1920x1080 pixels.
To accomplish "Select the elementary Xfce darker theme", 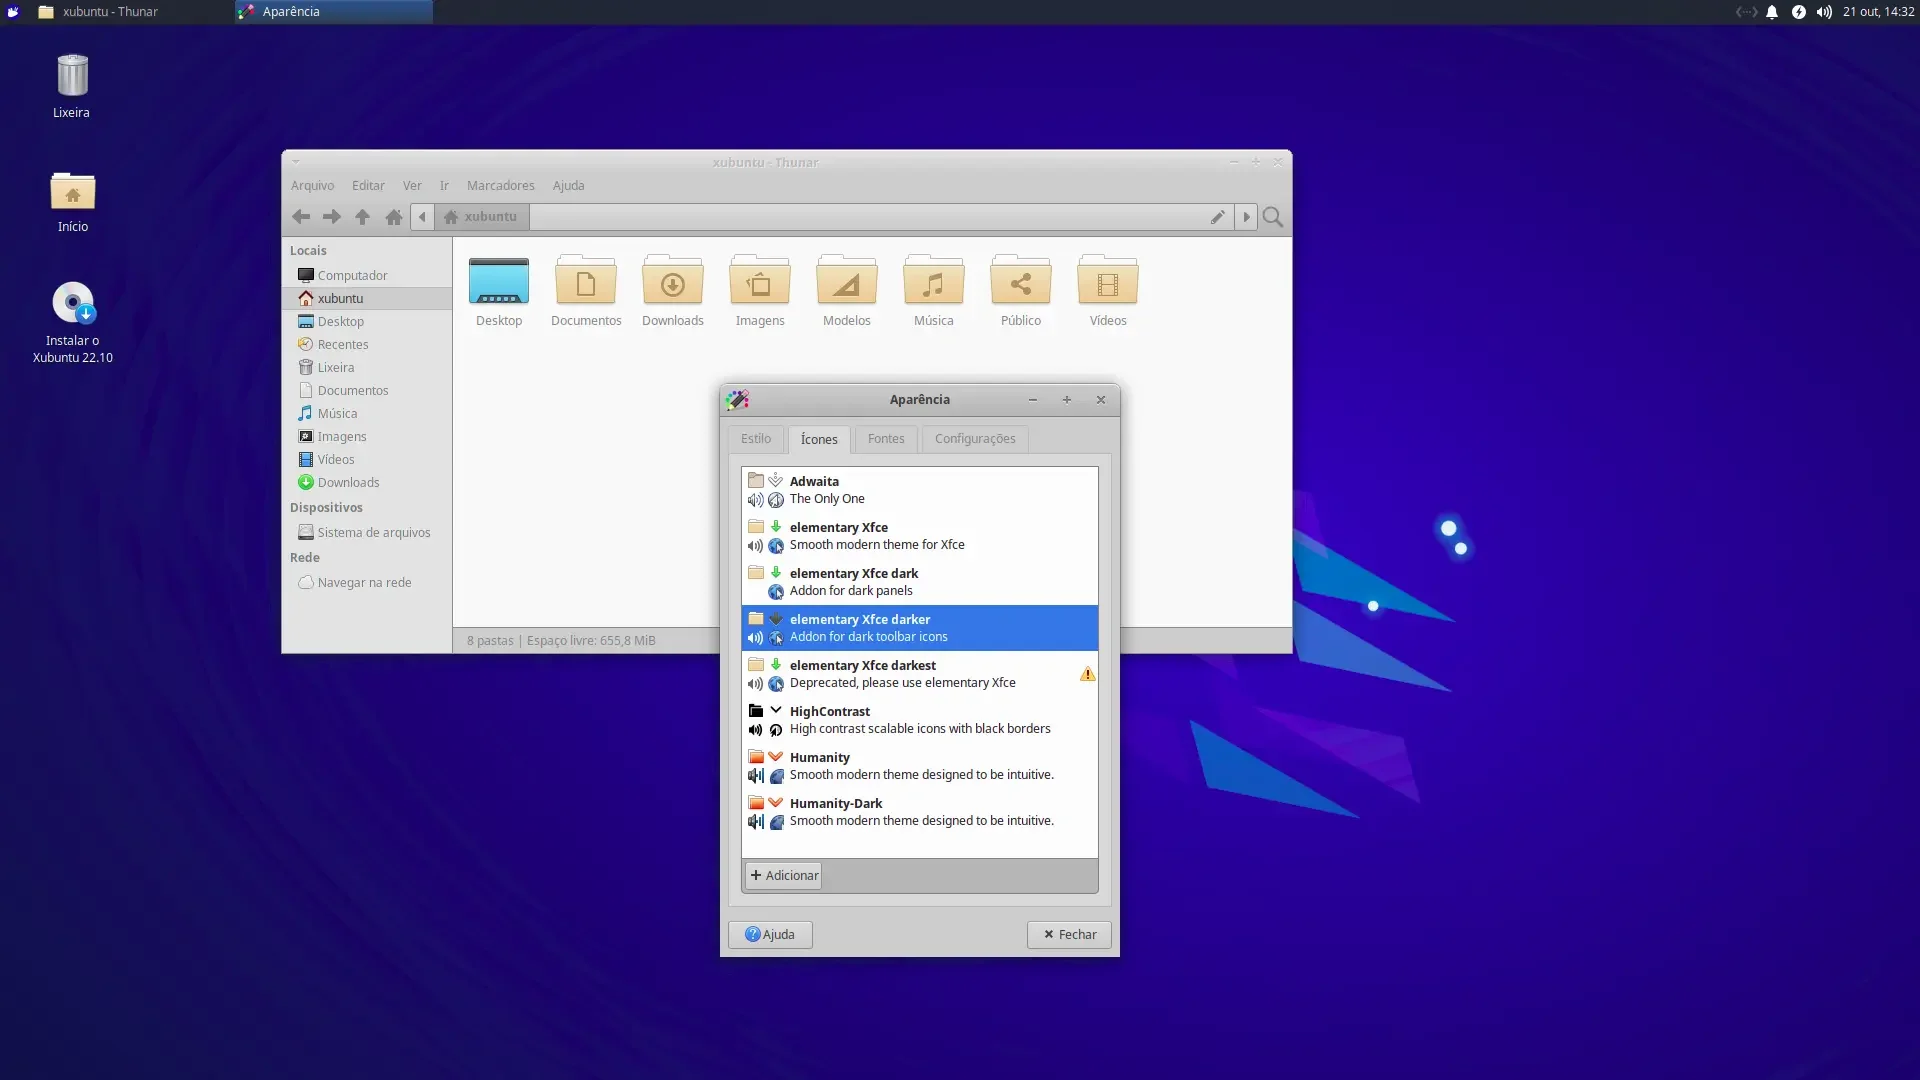I will click(920, 628).
